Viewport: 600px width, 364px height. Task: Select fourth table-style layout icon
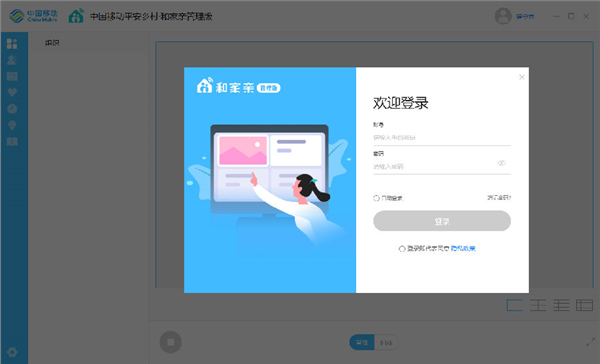click(584, 305)
